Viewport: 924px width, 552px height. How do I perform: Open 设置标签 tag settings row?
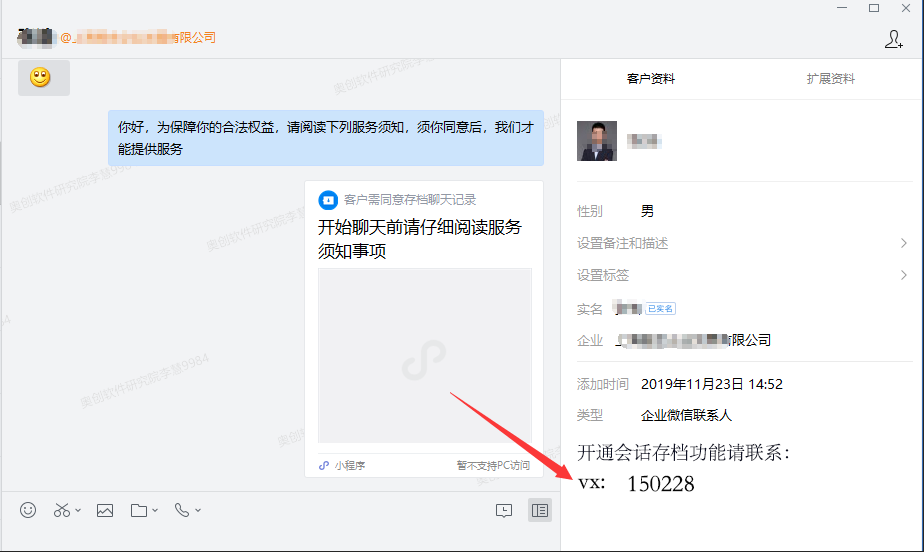[742, 275]
